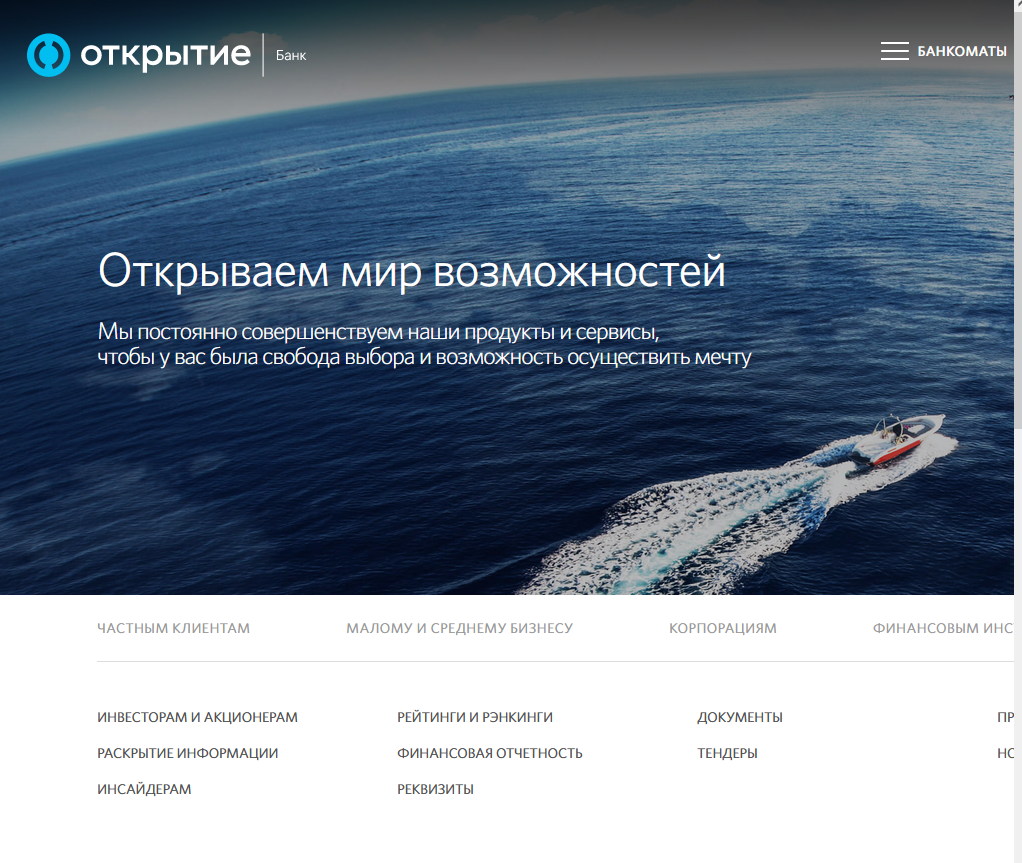The height and width of the screenshot is (863, 1022).
Task: Click the ИНСАЙДЕРАМ link
Action: (x=144, y=789)
